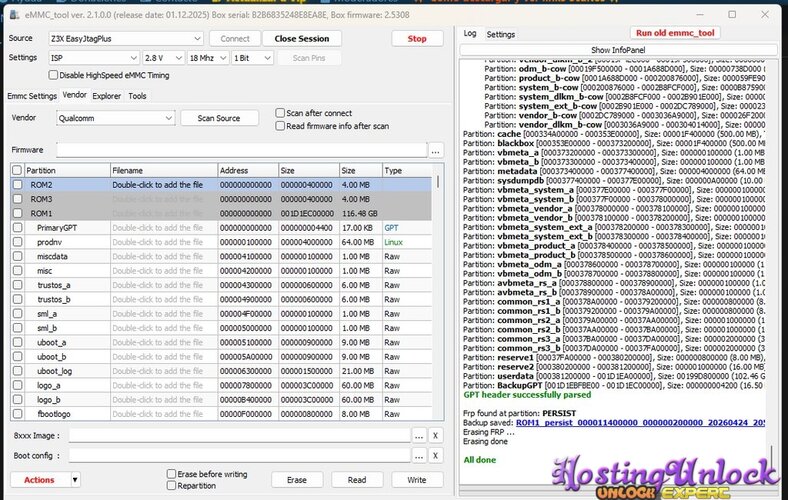Click the Erase button

(297, 480)
